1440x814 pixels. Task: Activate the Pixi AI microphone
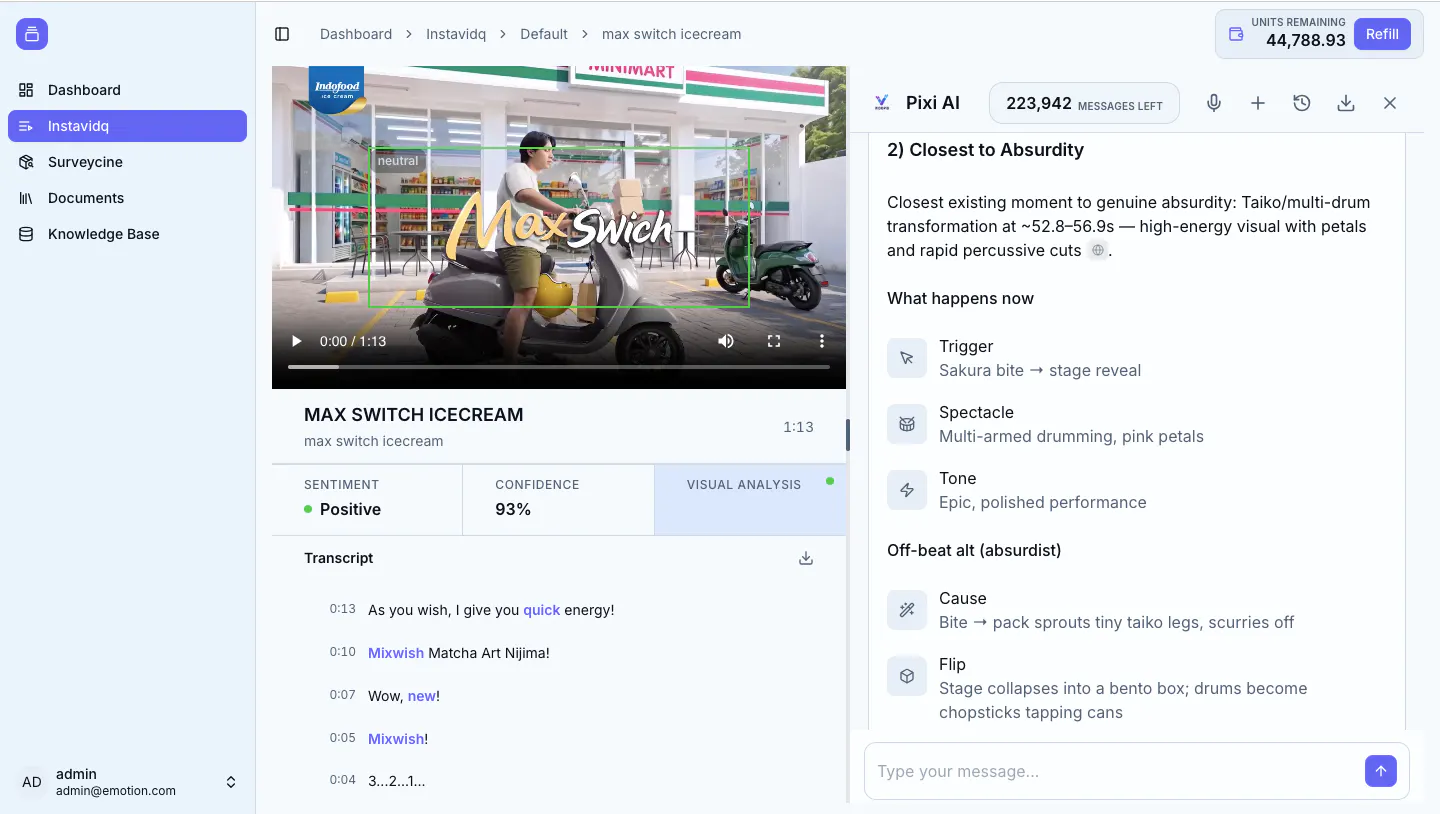[x=1214, y=103]
